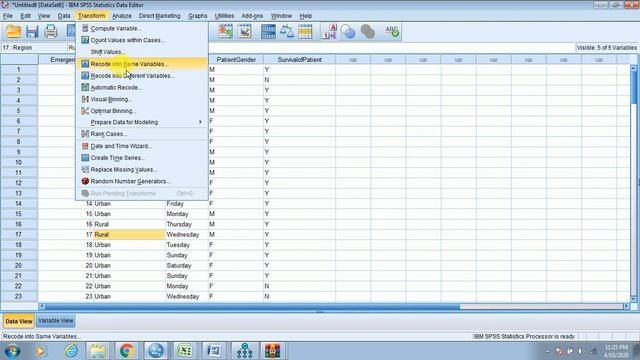
Task: Open Date and Time Wizard
Action: (x=142, y=146)
